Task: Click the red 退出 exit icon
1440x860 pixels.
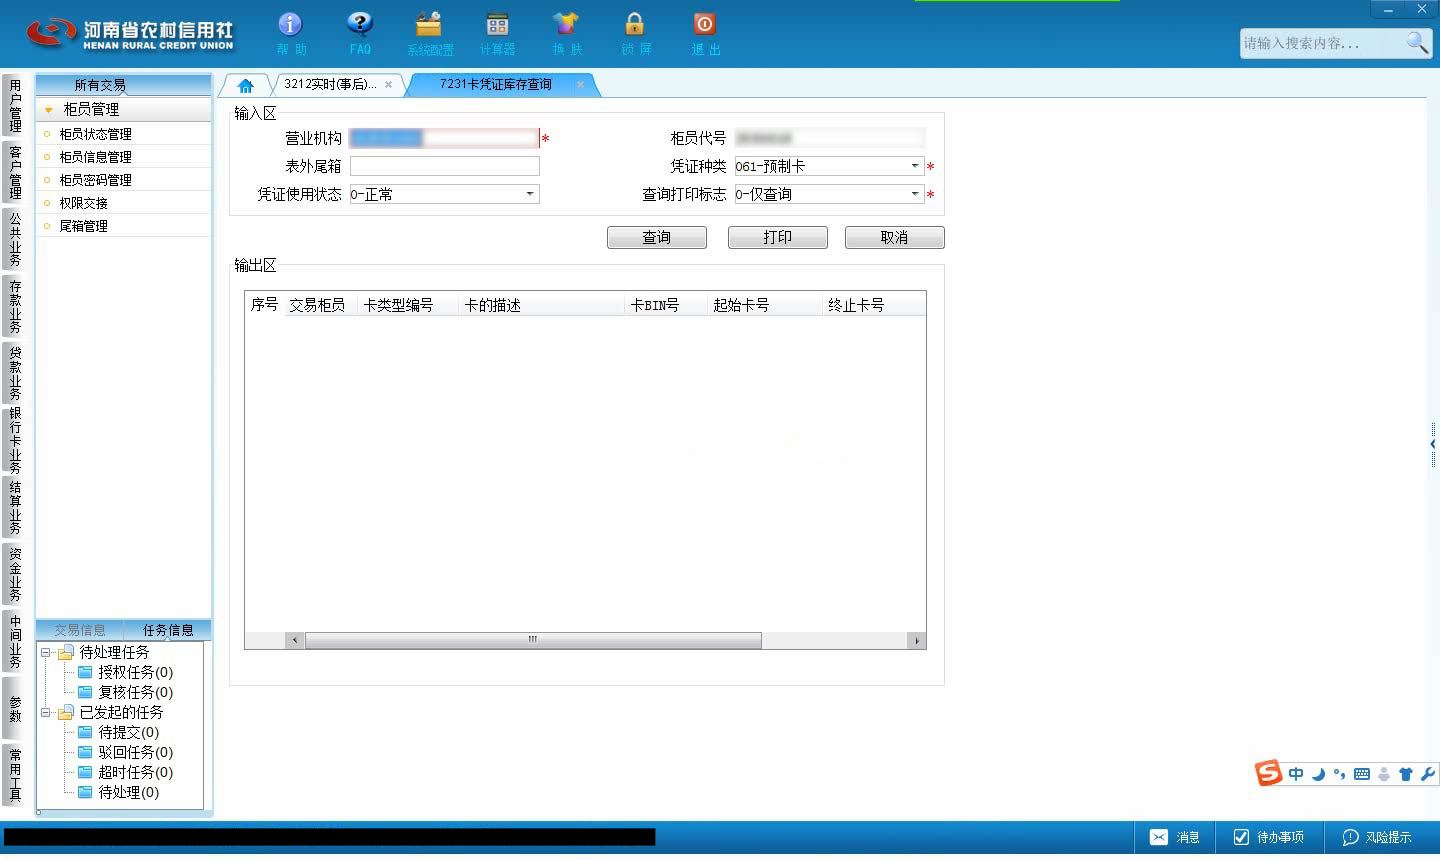Action: click(704, 24)
